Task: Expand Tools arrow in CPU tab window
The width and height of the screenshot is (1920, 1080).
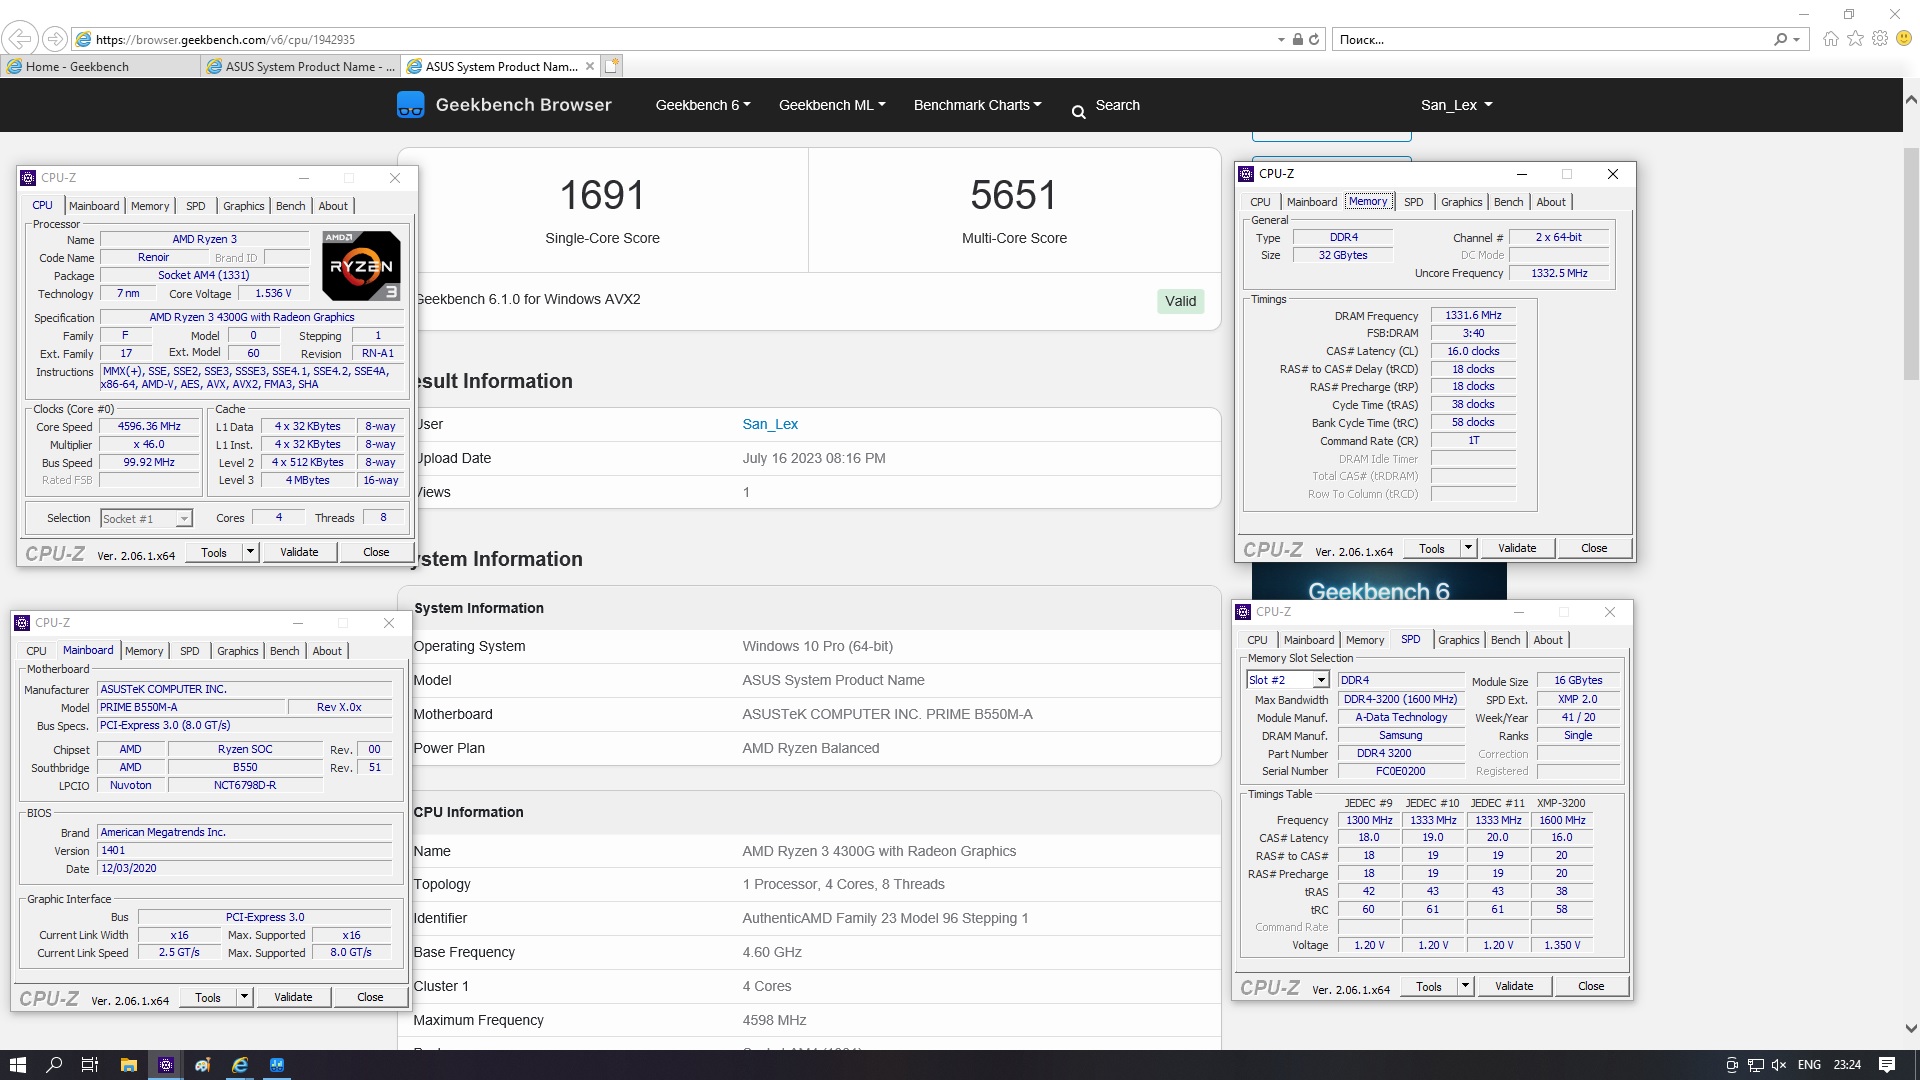Action: [x=250, y=552]
